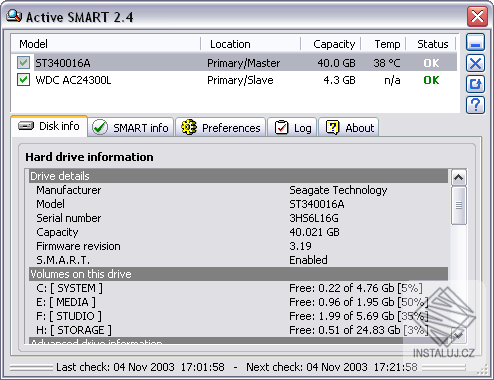Click the Seagate Technology manufacturer value

pos(338,190)
